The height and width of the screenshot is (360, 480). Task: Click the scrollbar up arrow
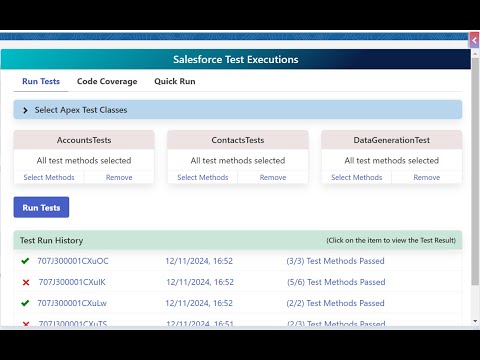pos(475,53)
